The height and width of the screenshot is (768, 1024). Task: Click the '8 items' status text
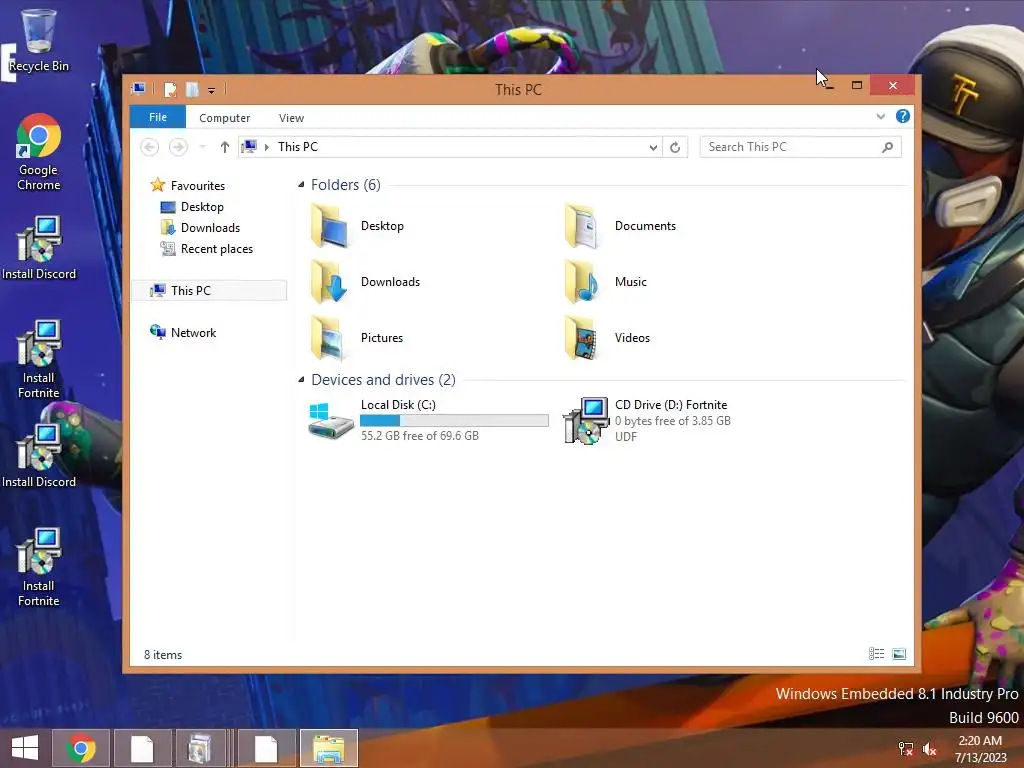[x=163, y=654]
